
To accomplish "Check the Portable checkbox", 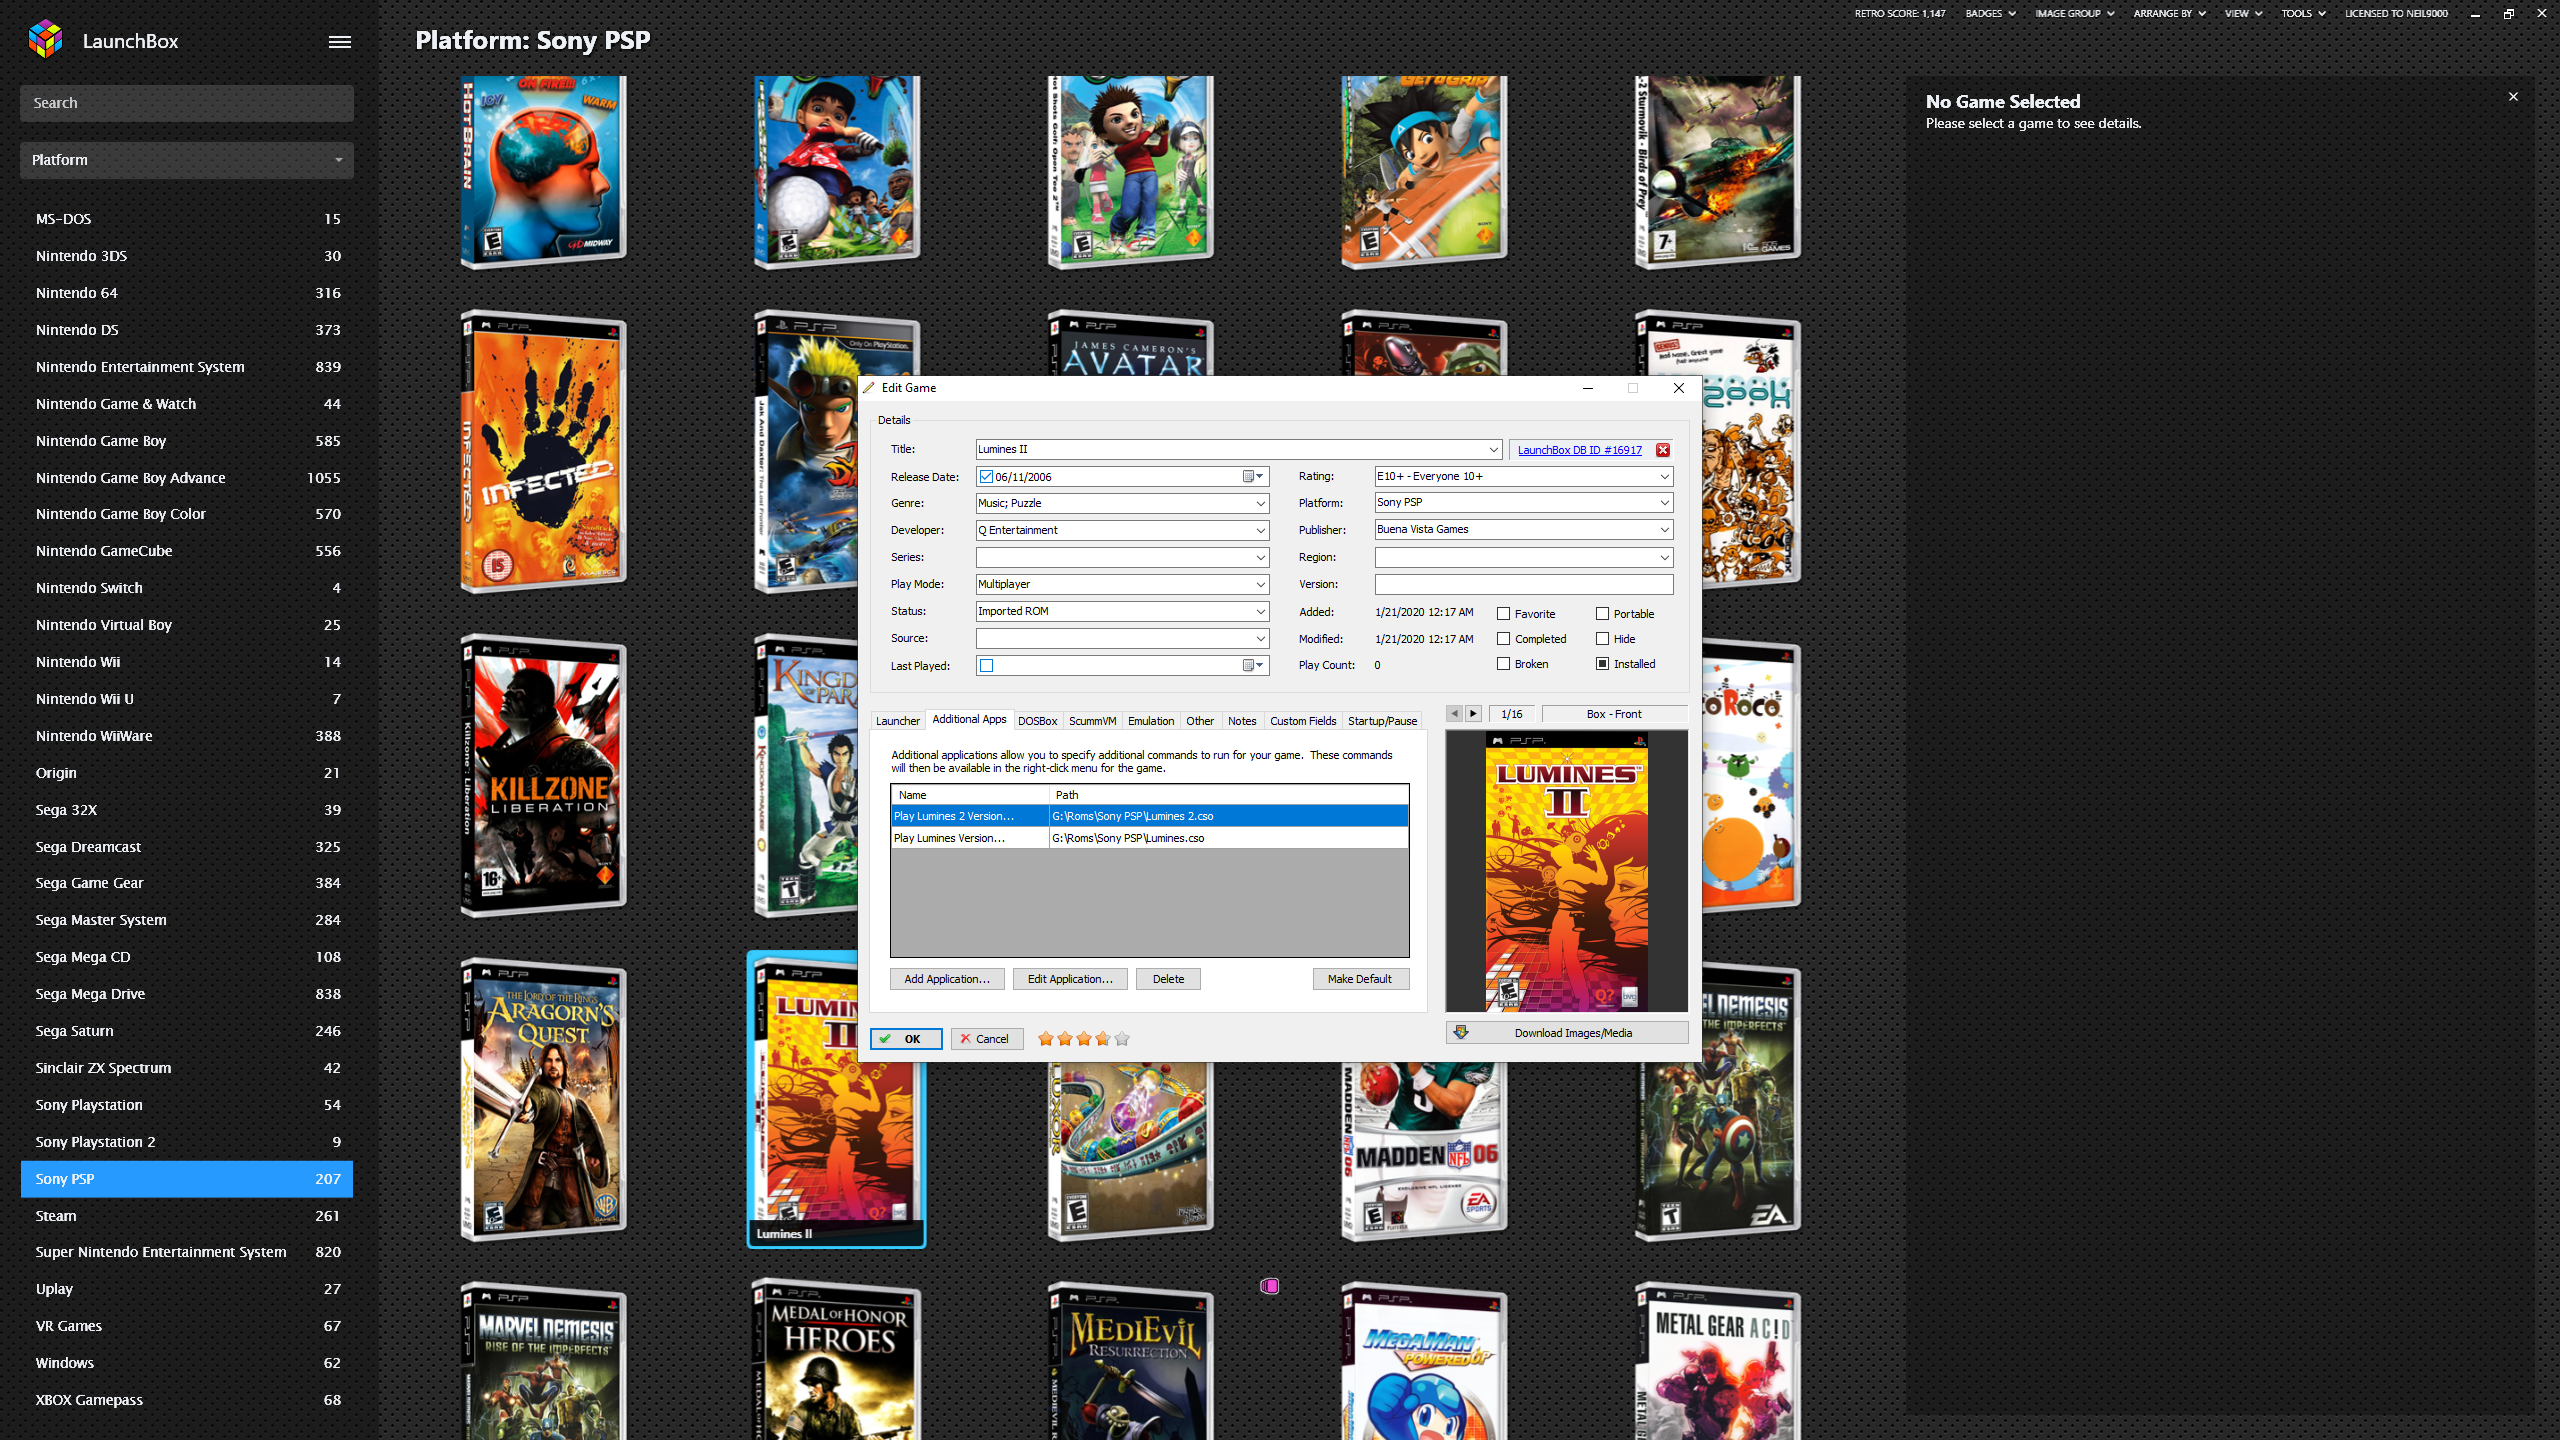I will pyautogui.click(x=1602, y=614).
